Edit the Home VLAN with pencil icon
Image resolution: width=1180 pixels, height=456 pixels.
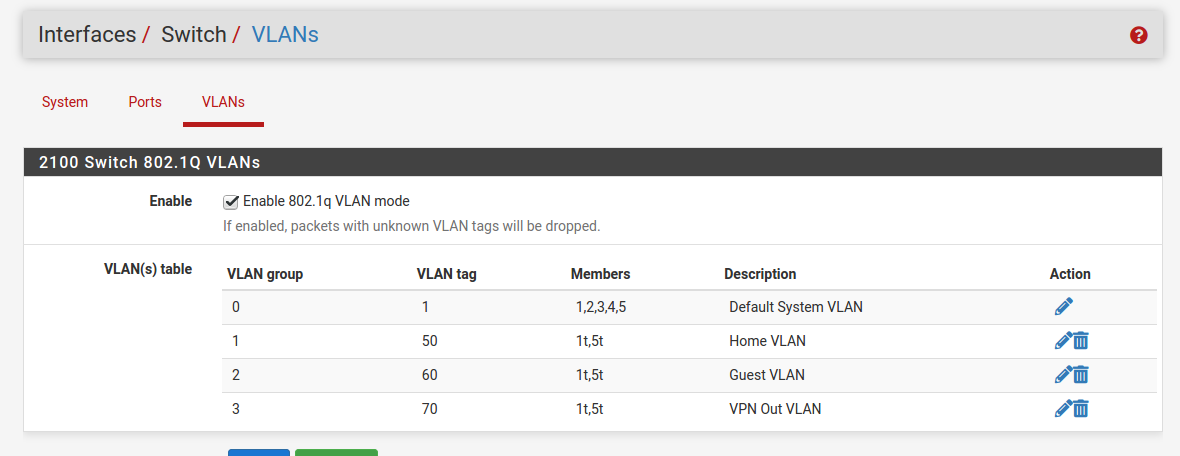(1063, 341)
